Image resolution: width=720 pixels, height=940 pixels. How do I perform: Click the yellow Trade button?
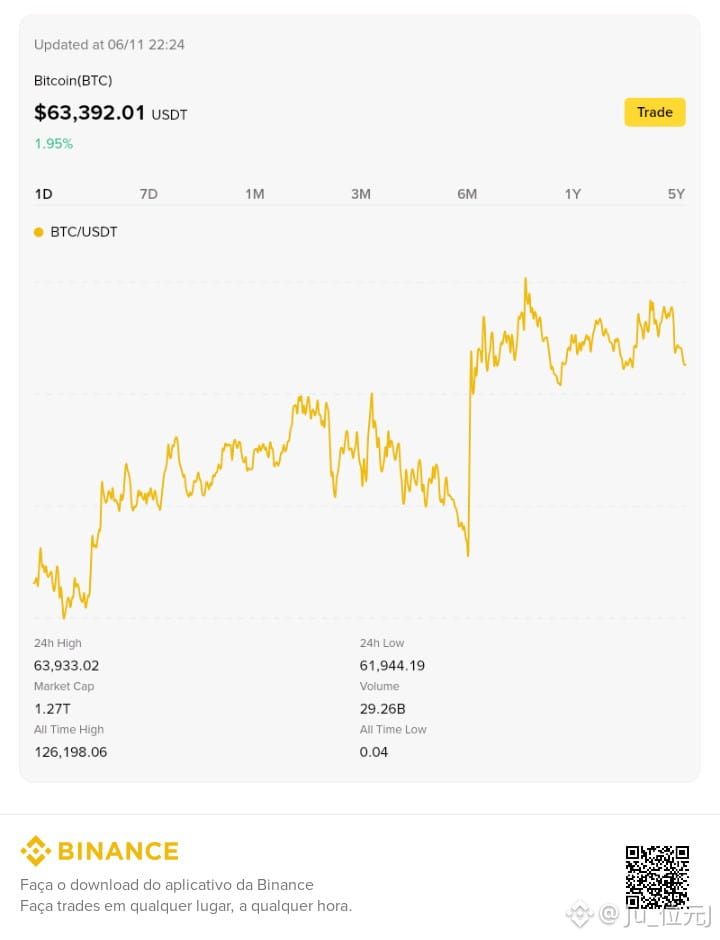tap(655, 112)
